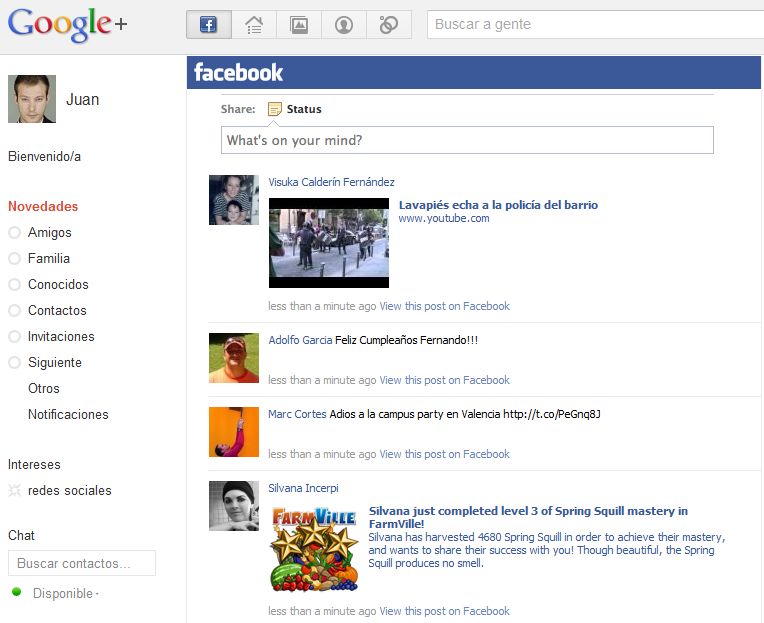Click the facebook logo in blue header
The width and height of the screenshot is (764, 623).
(238, 73)
